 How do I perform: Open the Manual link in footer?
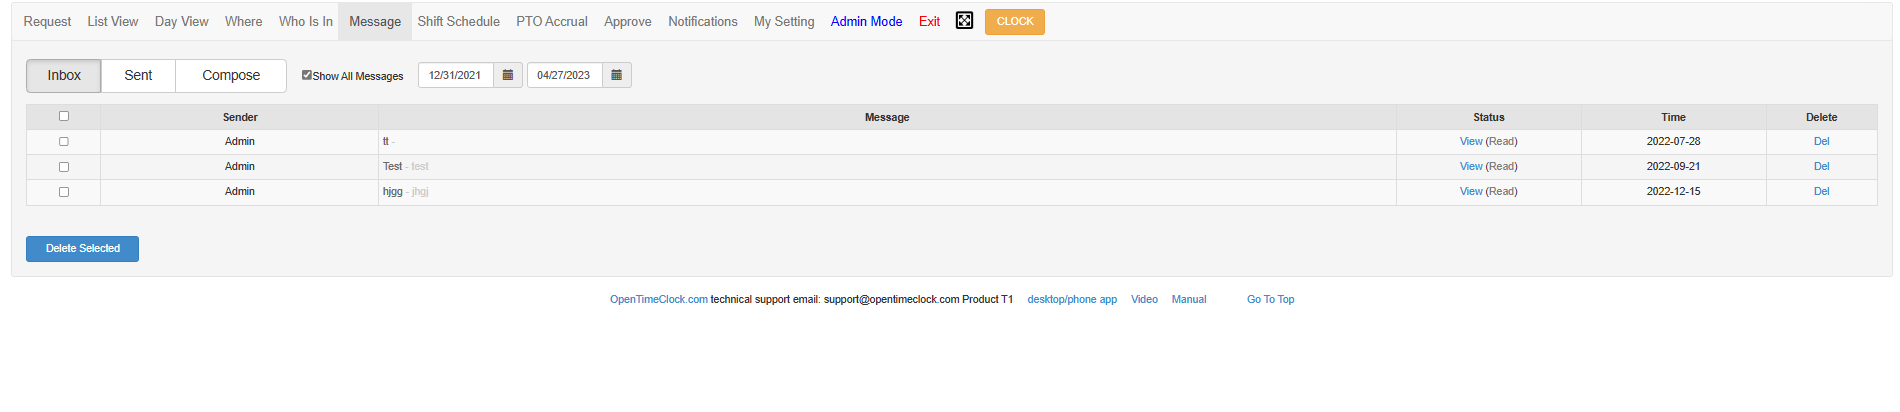[x=1189, y=299]
